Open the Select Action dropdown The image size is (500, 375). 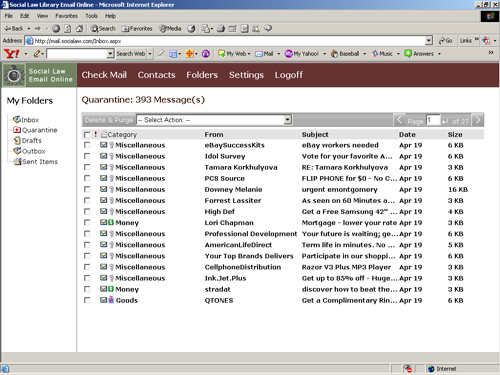pyautogui.click(x=214, y=120)
